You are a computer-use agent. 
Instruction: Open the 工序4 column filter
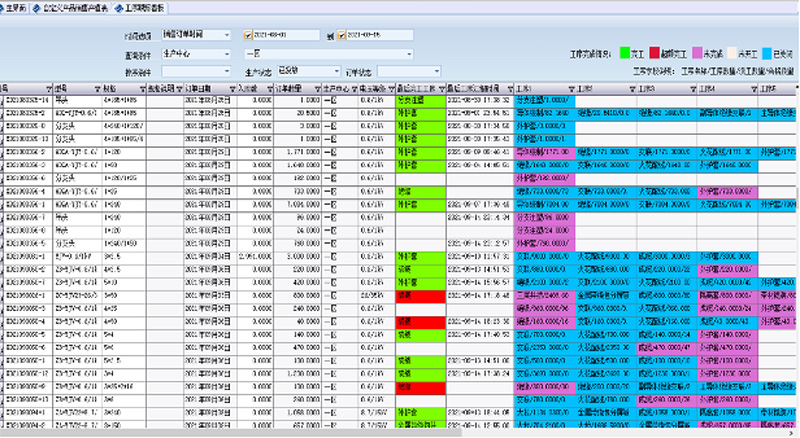coord(754,89)
